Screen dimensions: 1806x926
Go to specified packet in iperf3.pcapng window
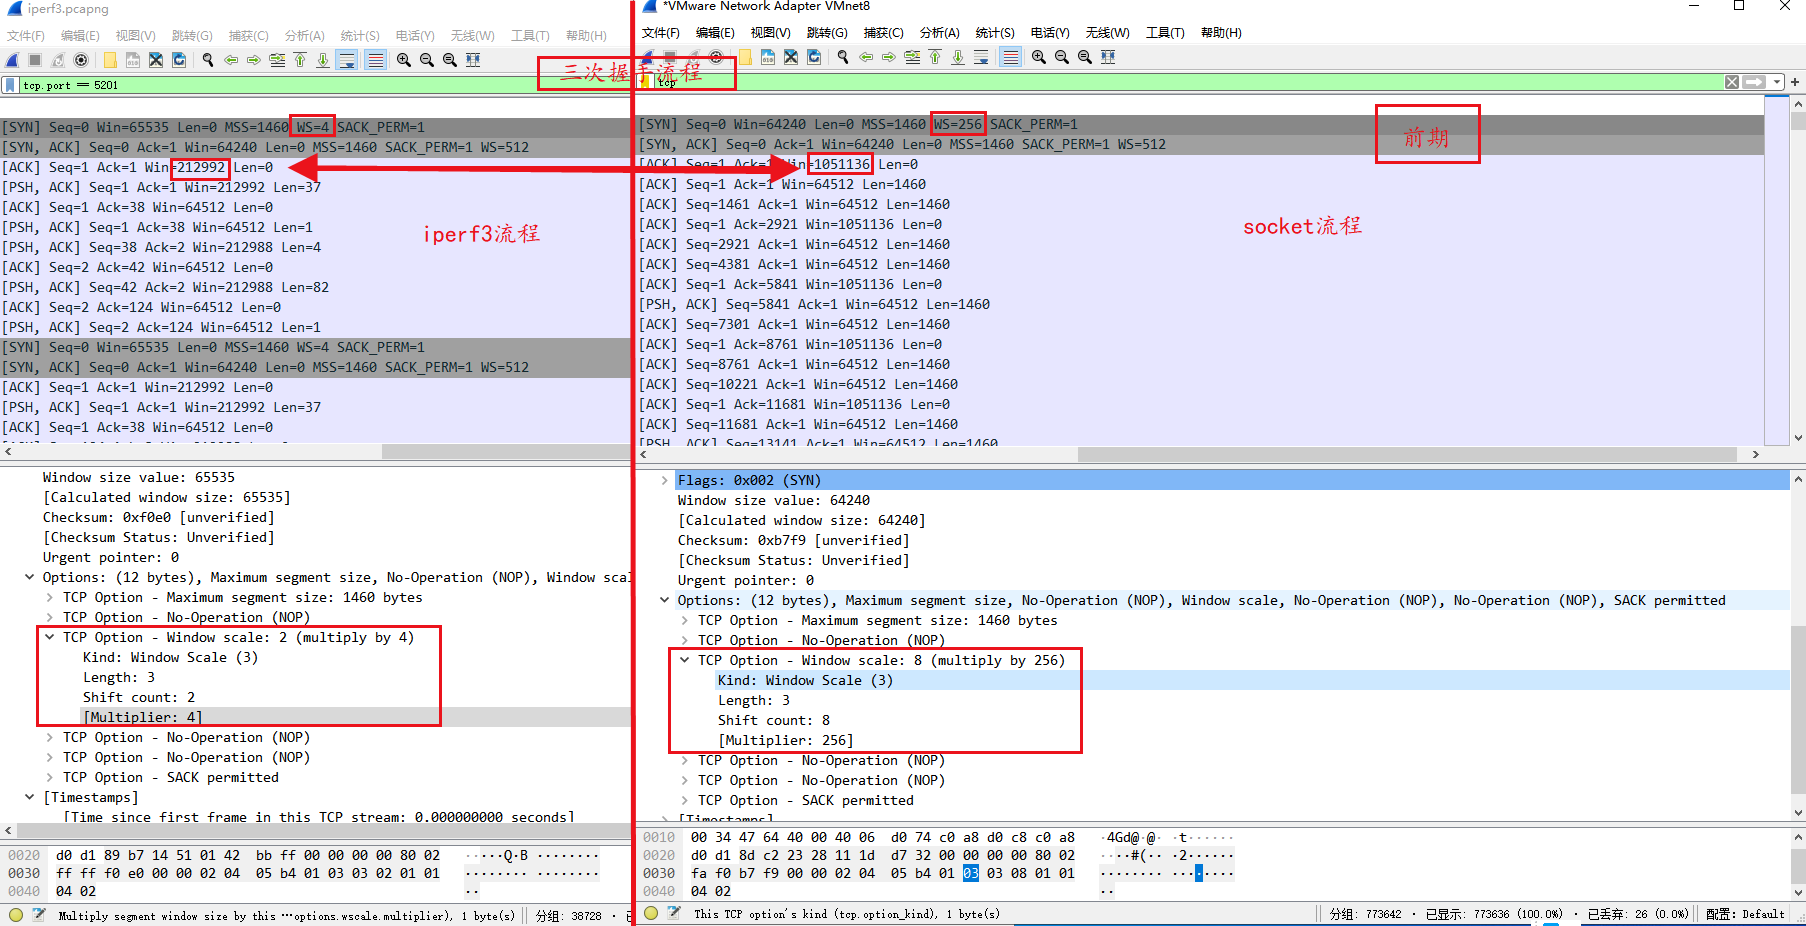click(277, 60)
